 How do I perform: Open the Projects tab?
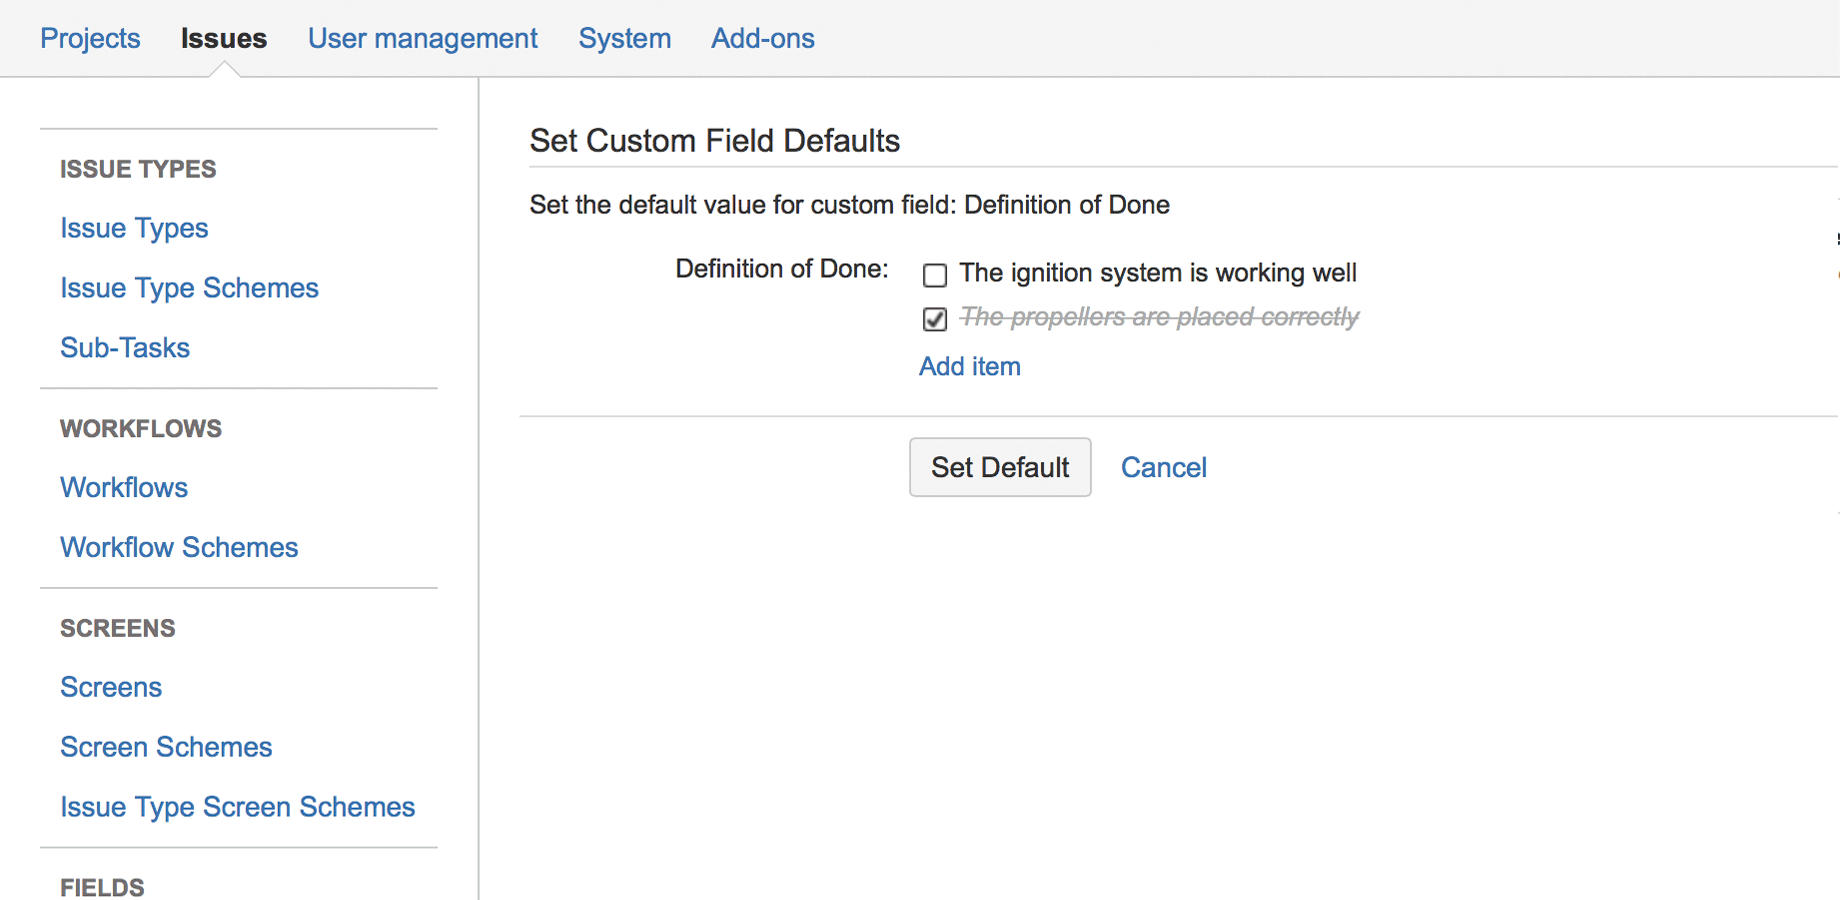pyautogui.click(x=90, y=38)
